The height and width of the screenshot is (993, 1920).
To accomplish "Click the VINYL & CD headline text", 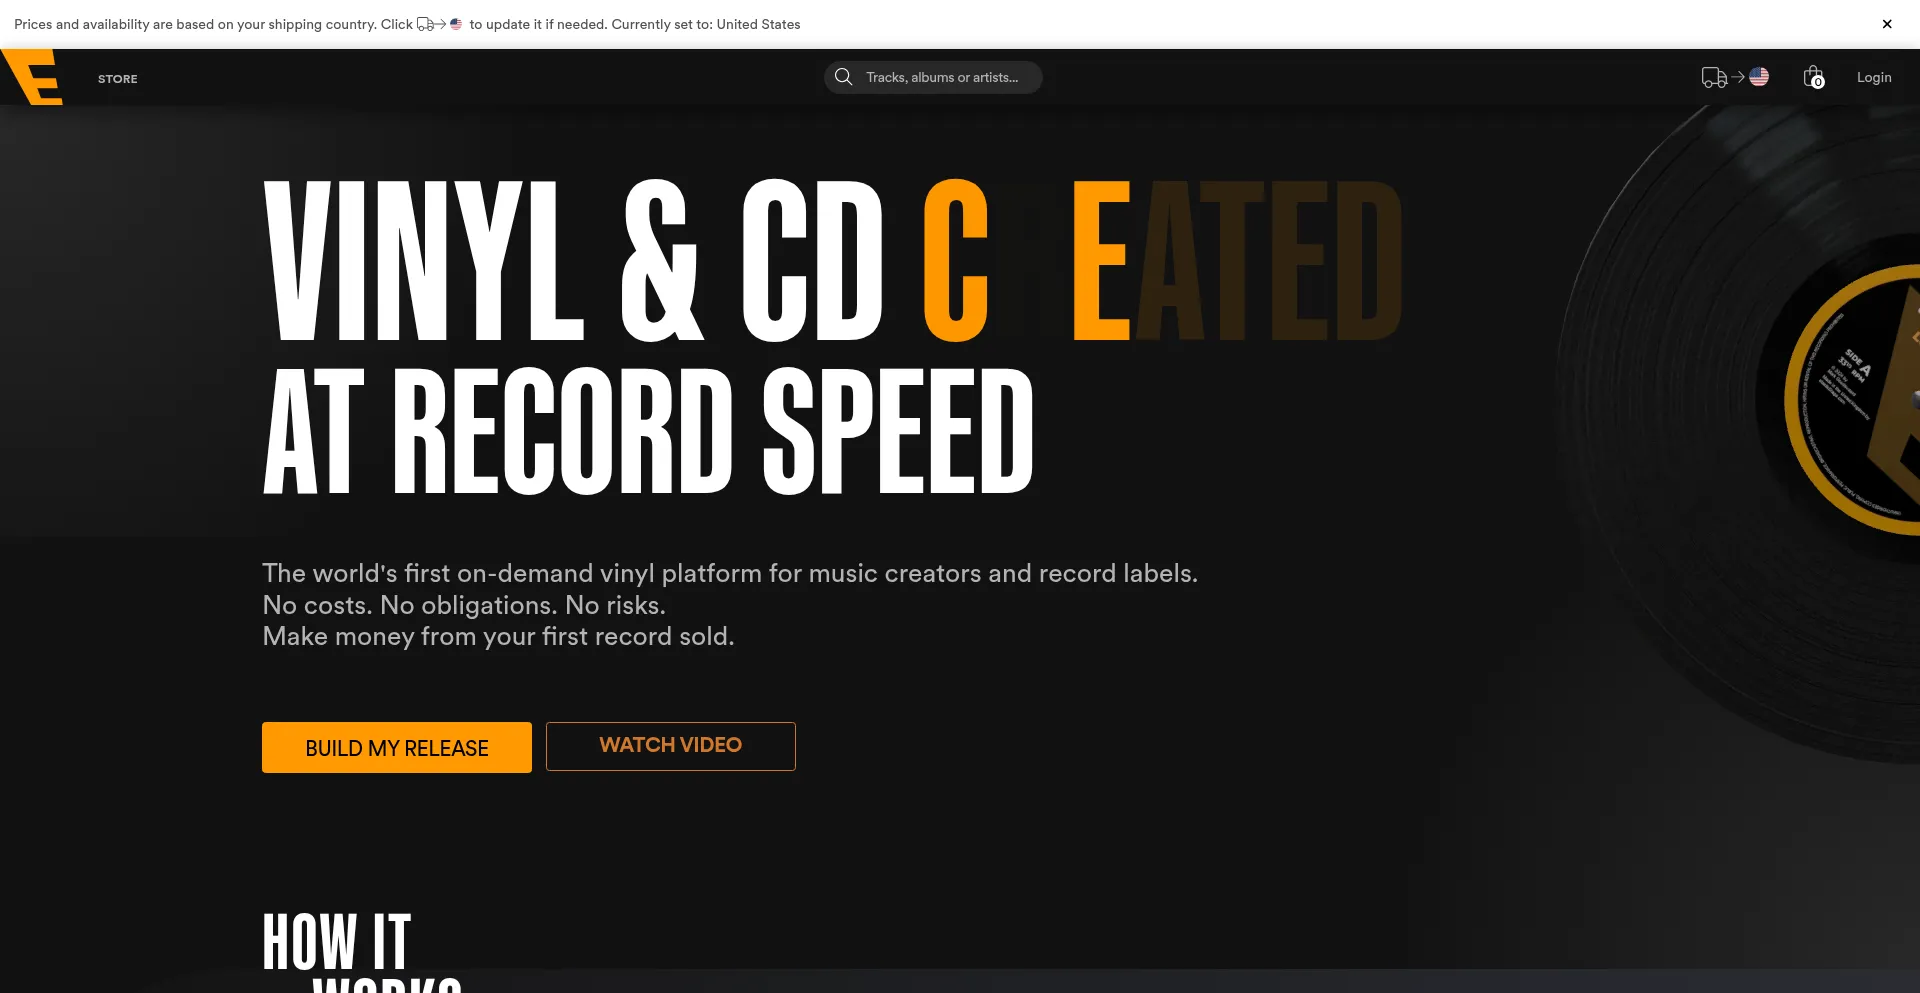I will click(573, 262).
